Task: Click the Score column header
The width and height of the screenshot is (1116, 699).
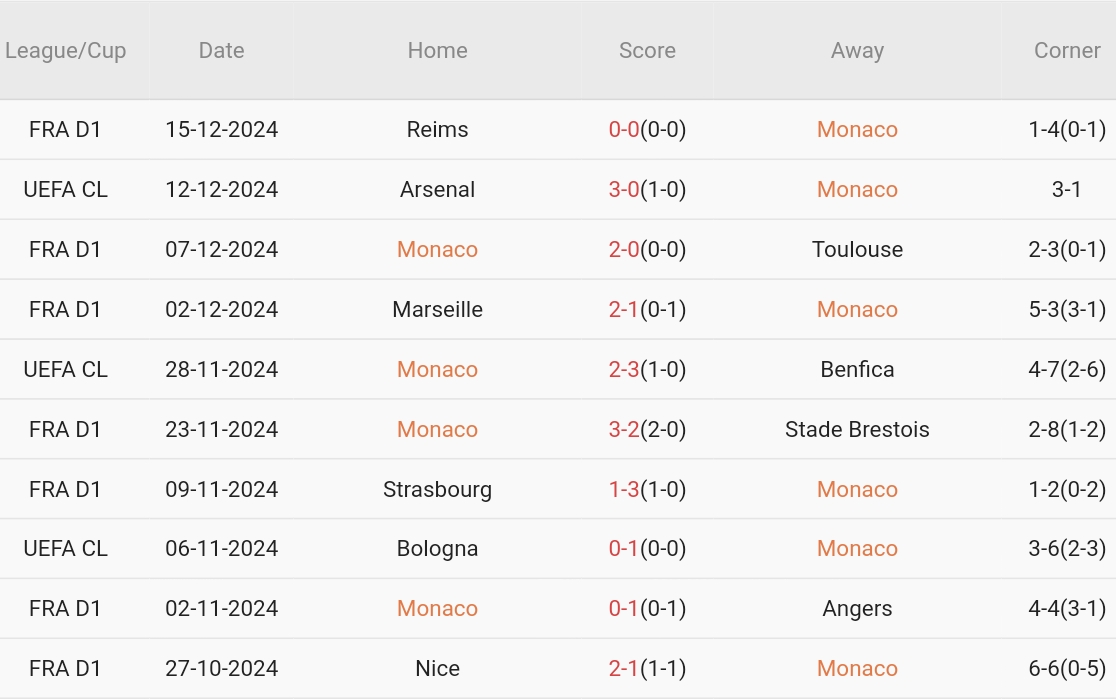Action: [647, 51]
